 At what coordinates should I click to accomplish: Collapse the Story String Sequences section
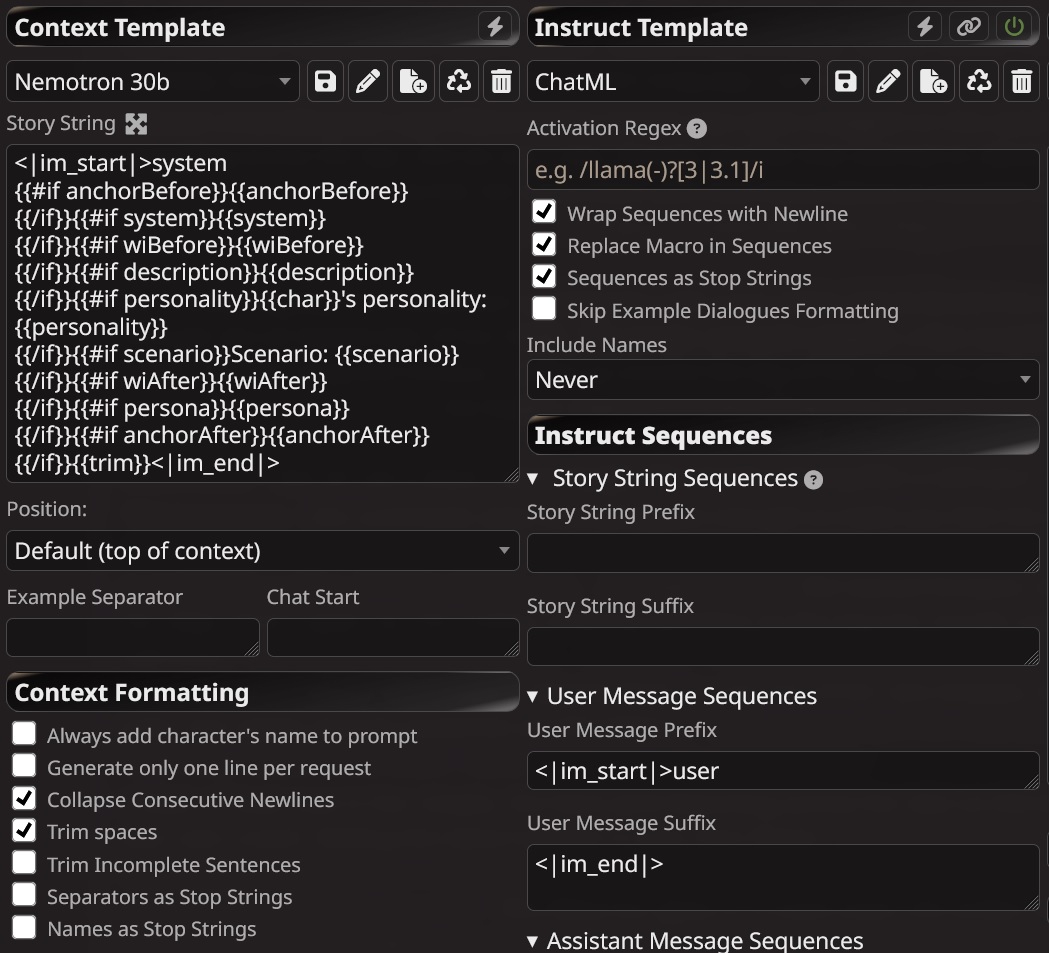(x=533, y=479)
